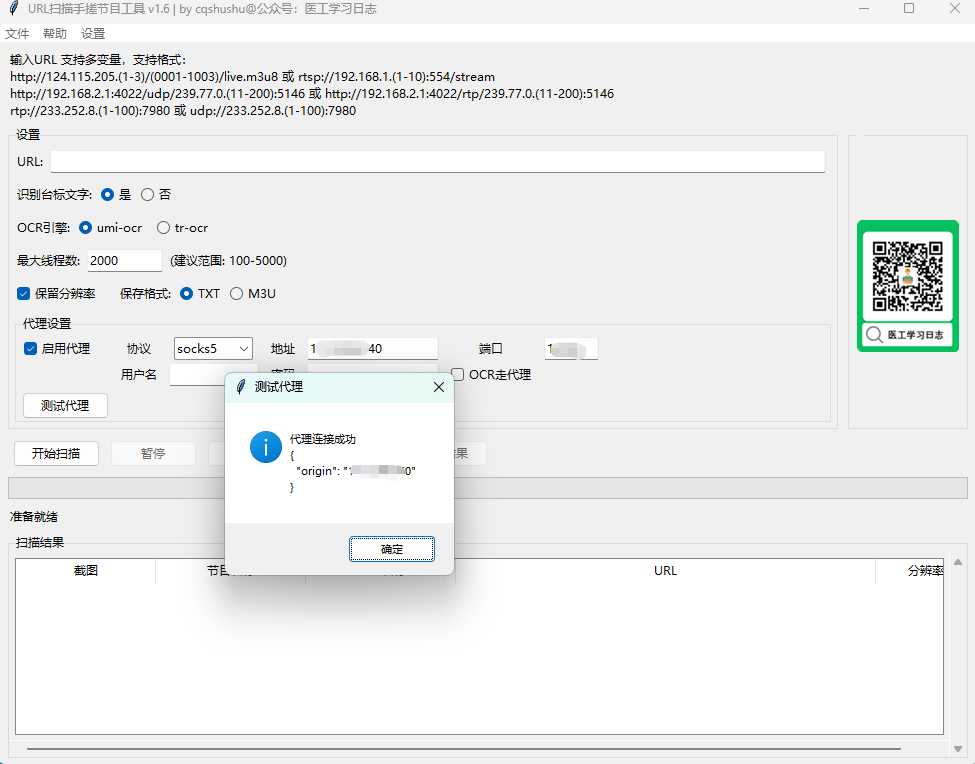Select 否 for 识别台标文字

point(146,195)
